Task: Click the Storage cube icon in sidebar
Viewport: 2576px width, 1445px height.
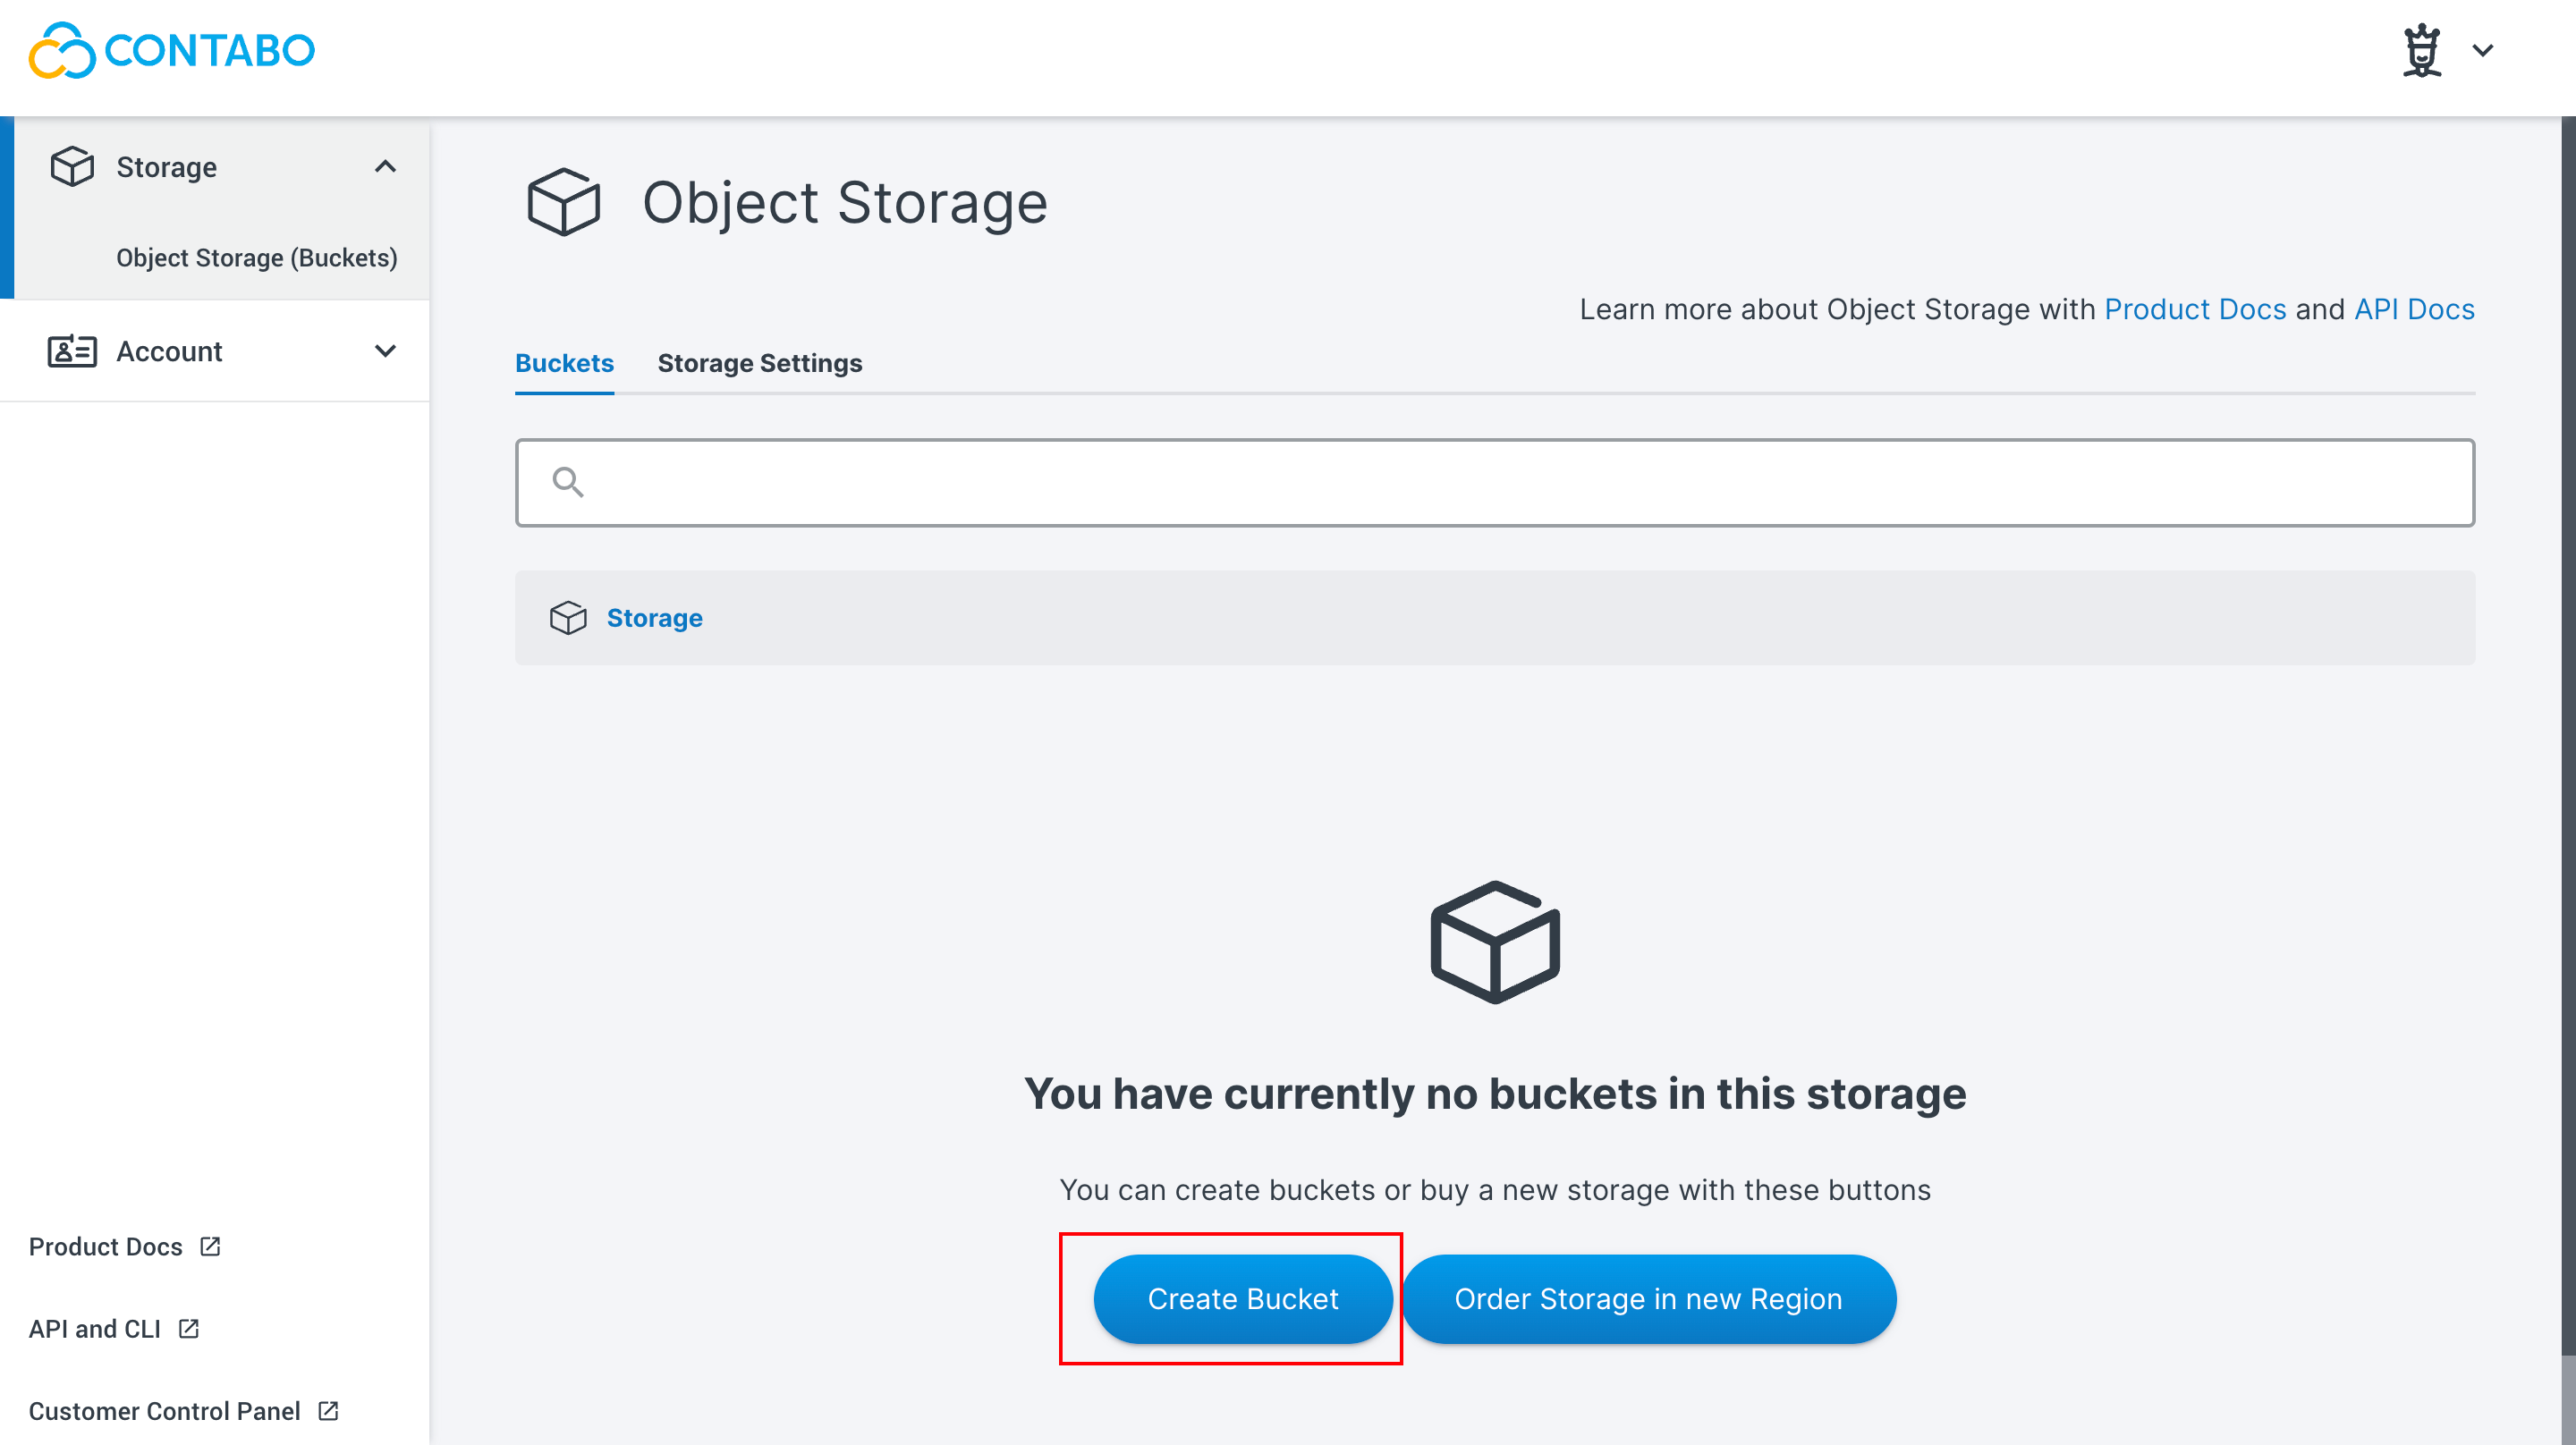Action: [x=72, y=165]
